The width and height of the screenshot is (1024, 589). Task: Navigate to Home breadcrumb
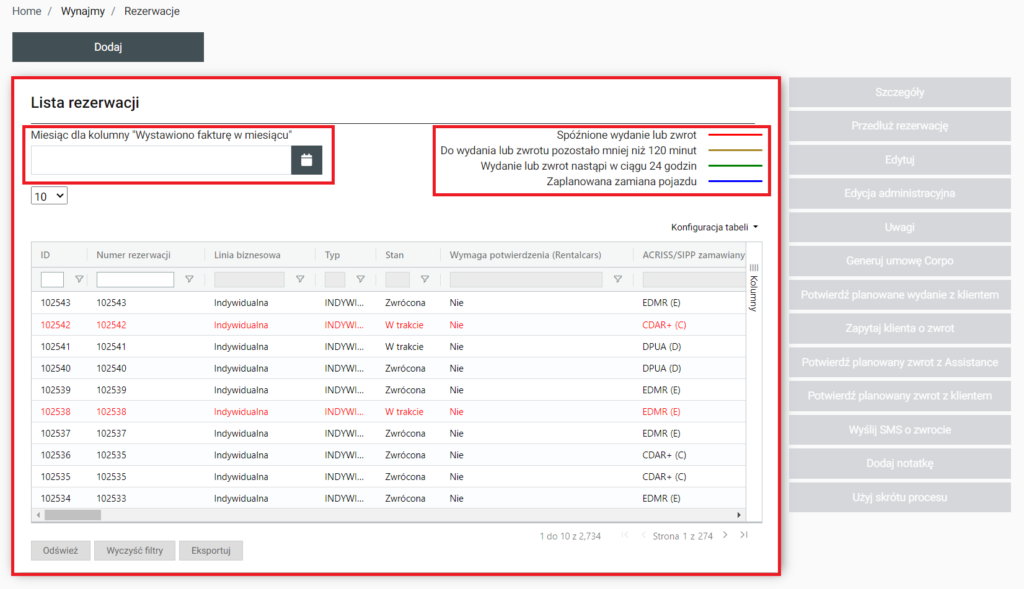pos(27,11)
